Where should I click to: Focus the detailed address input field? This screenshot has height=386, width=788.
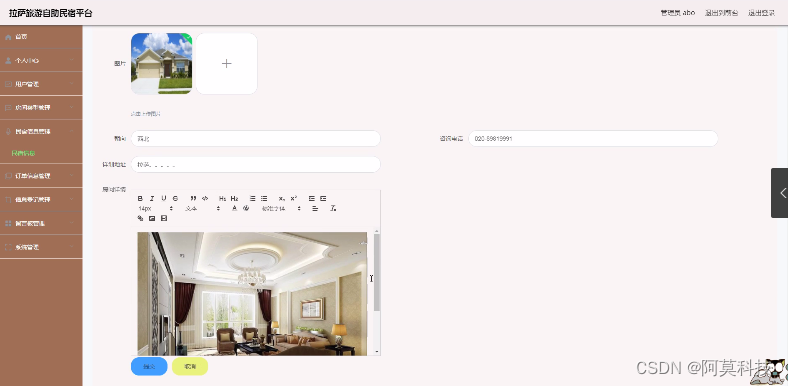[255, 164]
